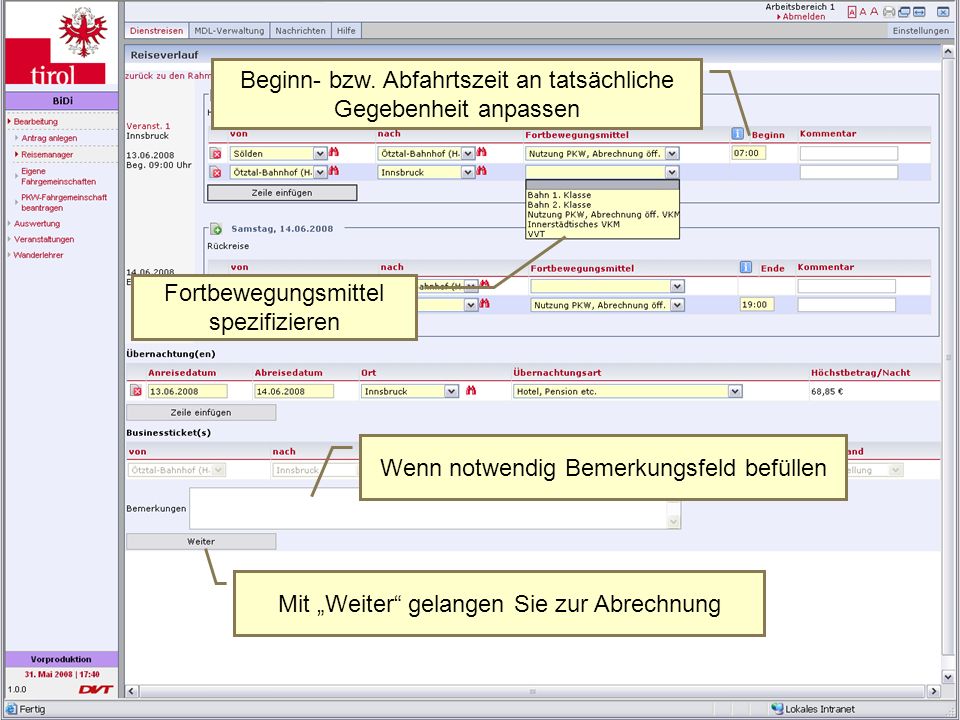960x720 pixels.
Task: Search location in Rückreise 19:00 row
Action: click(x=484, y=304)
